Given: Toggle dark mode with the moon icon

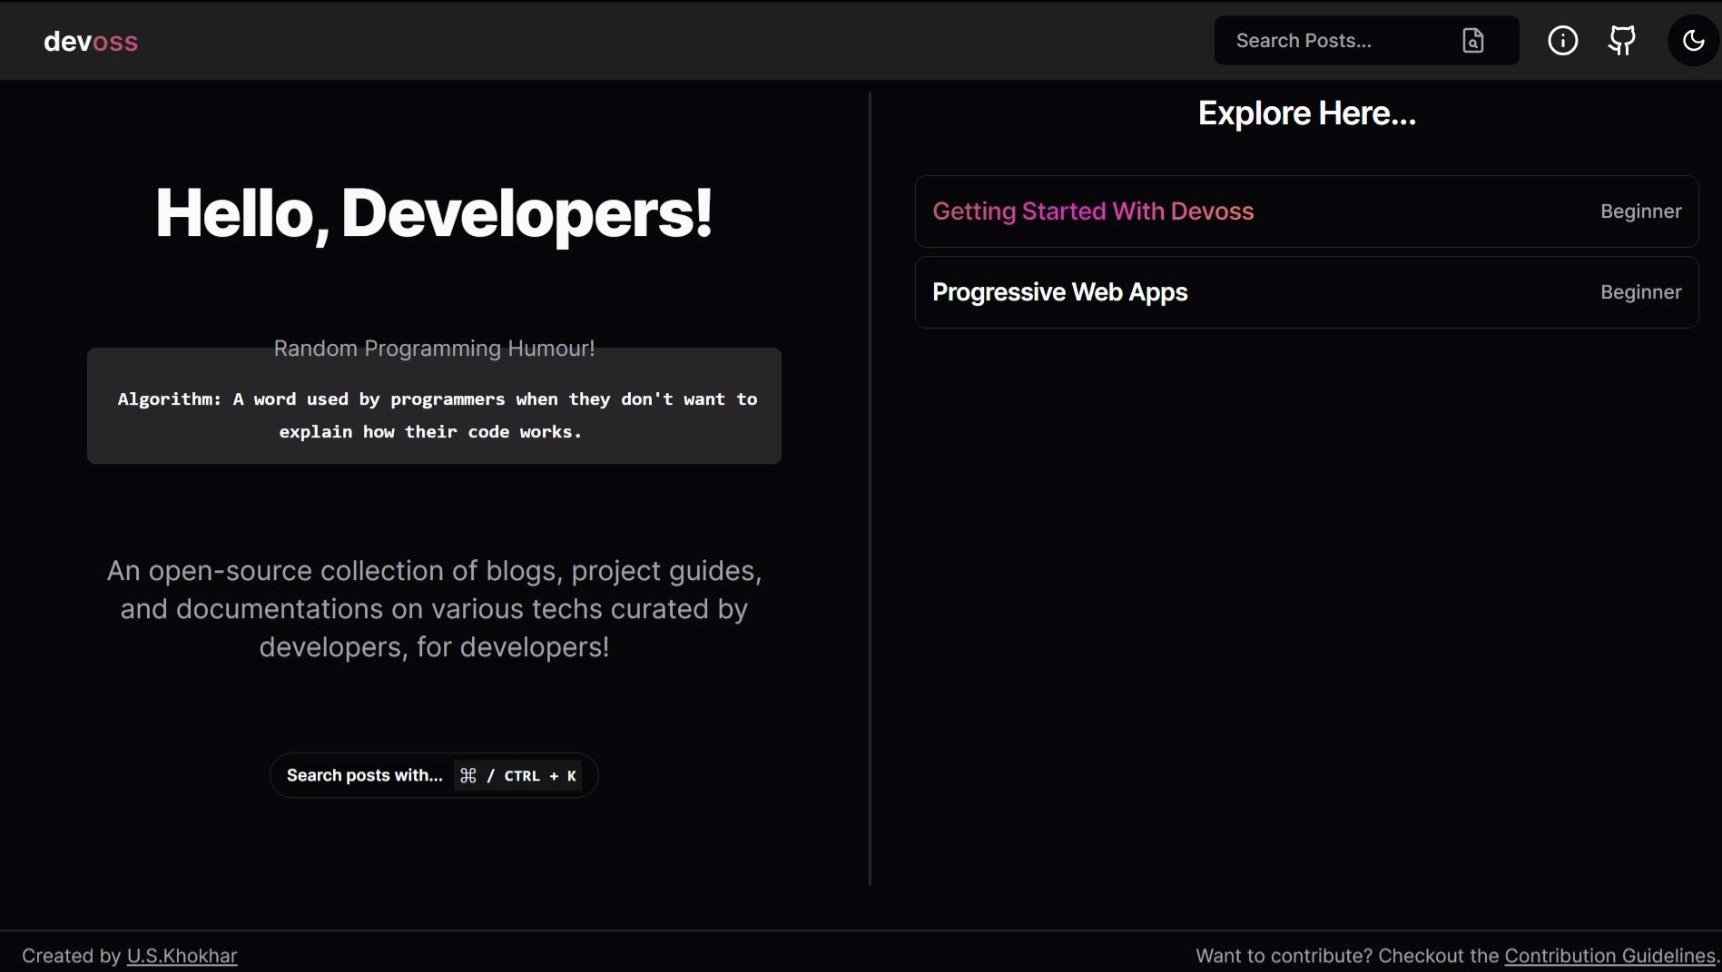Looking at the screenshot, I should [x=1693, y=40].
